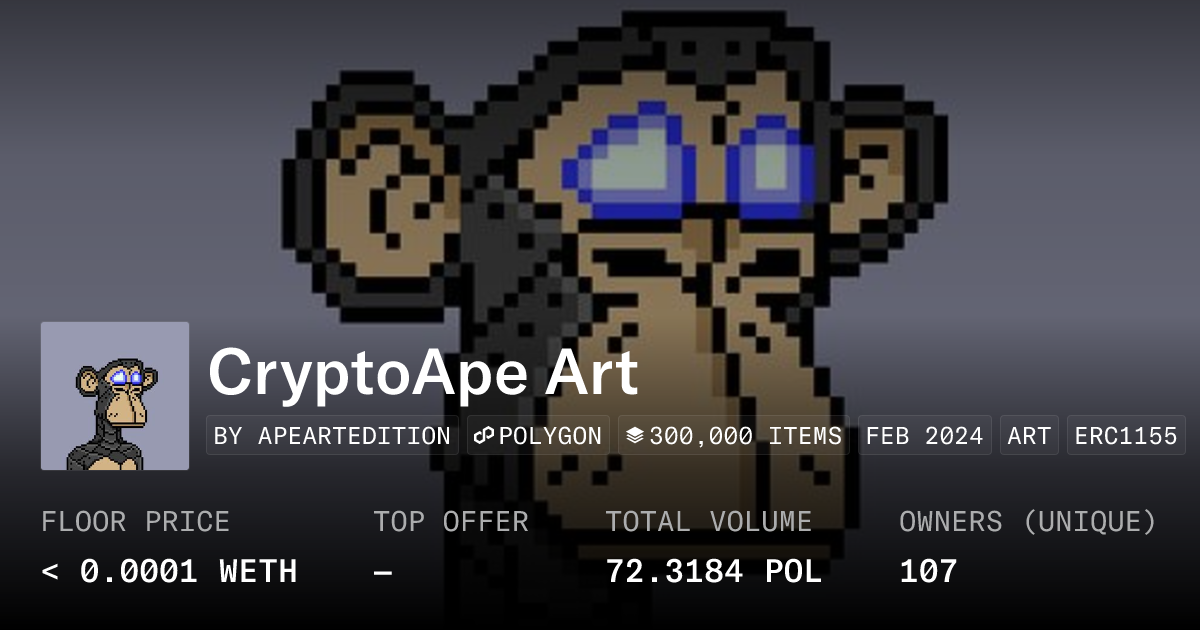This screenshot has width=1200, height=630.
Task: Select the < 0.0001 WETH floor value
Action: (169, 572)
